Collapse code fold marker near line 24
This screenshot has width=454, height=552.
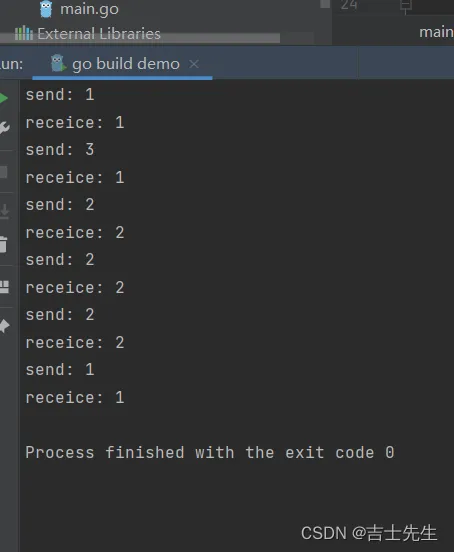406,5
